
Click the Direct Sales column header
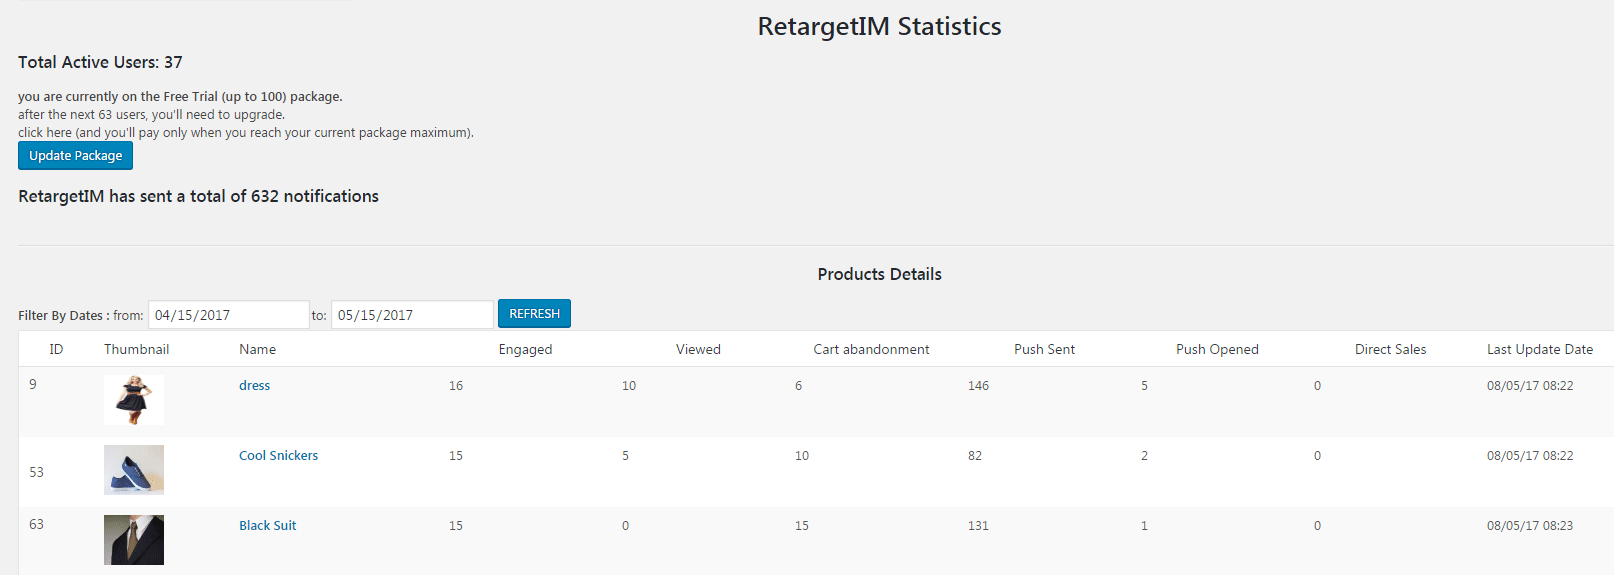point(1390,349)
